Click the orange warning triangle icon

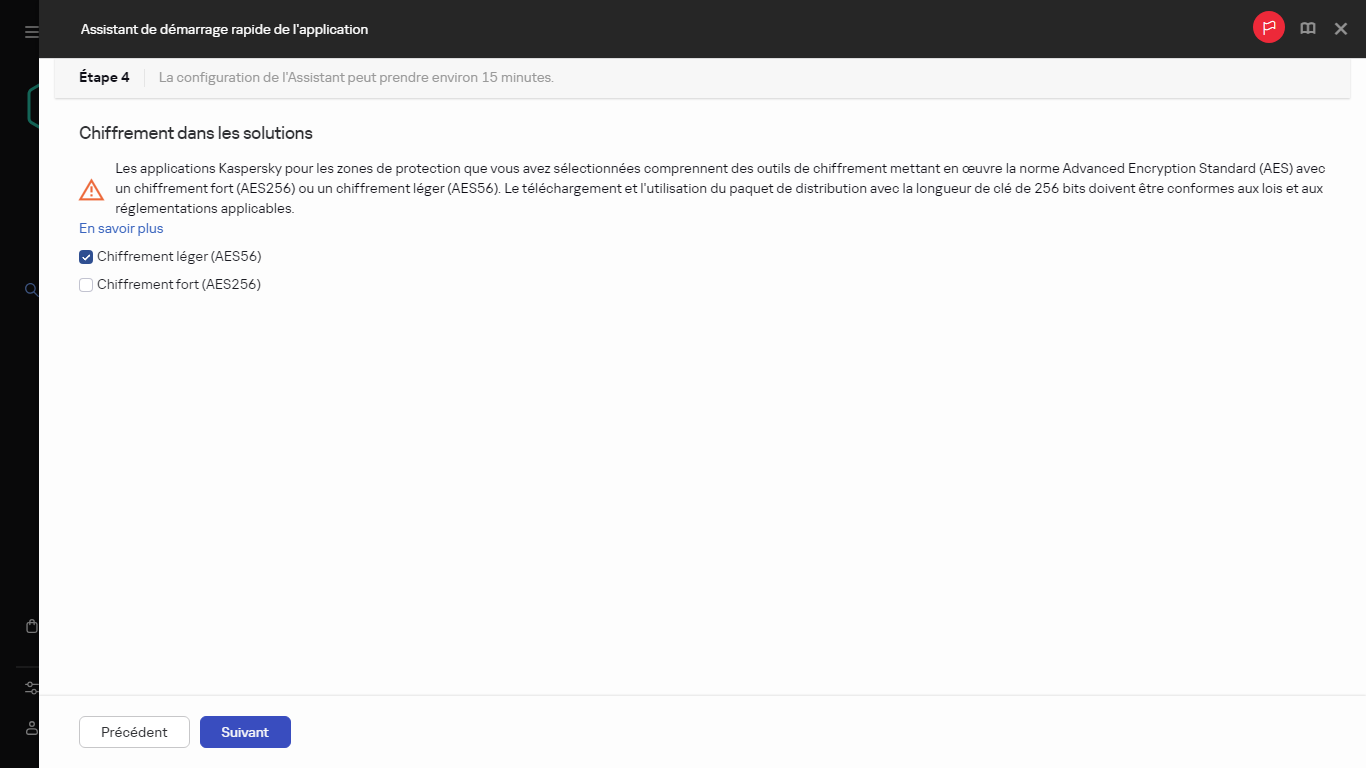click(91, 188)
